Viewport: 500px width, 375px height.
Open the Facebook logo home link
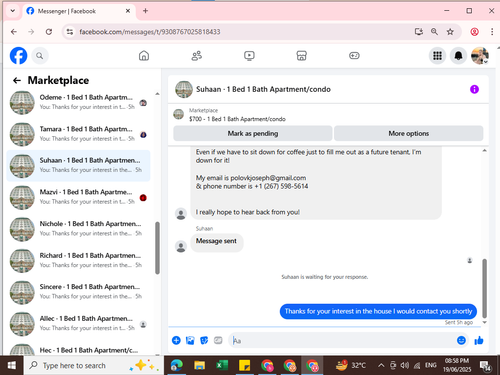click(x=18, y=56)
